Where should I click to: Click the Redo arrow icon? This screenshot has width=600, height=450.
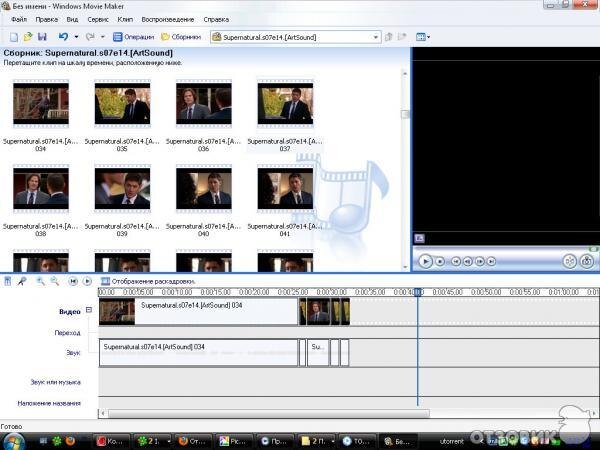90,37
